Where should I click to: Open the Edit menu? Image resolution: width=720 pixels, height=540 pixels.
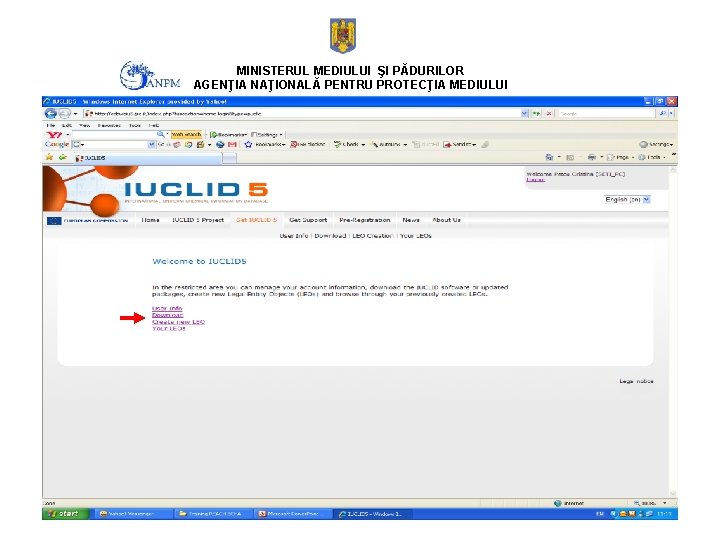67,125
